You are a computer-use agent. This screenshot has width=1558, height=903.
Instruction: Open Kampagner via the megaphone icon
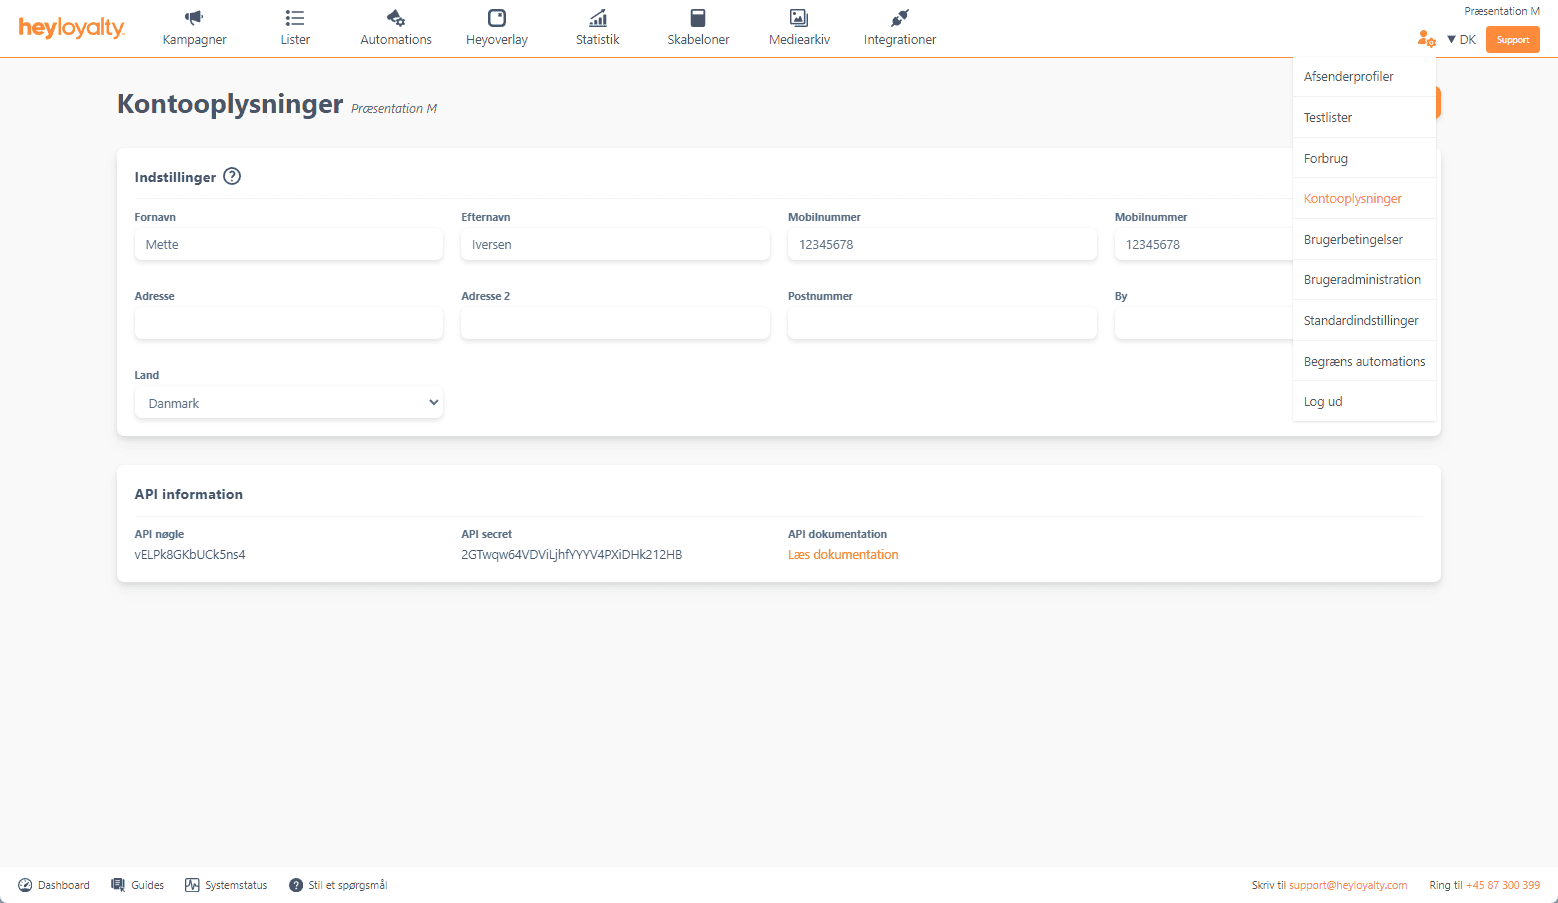(193, 18)
